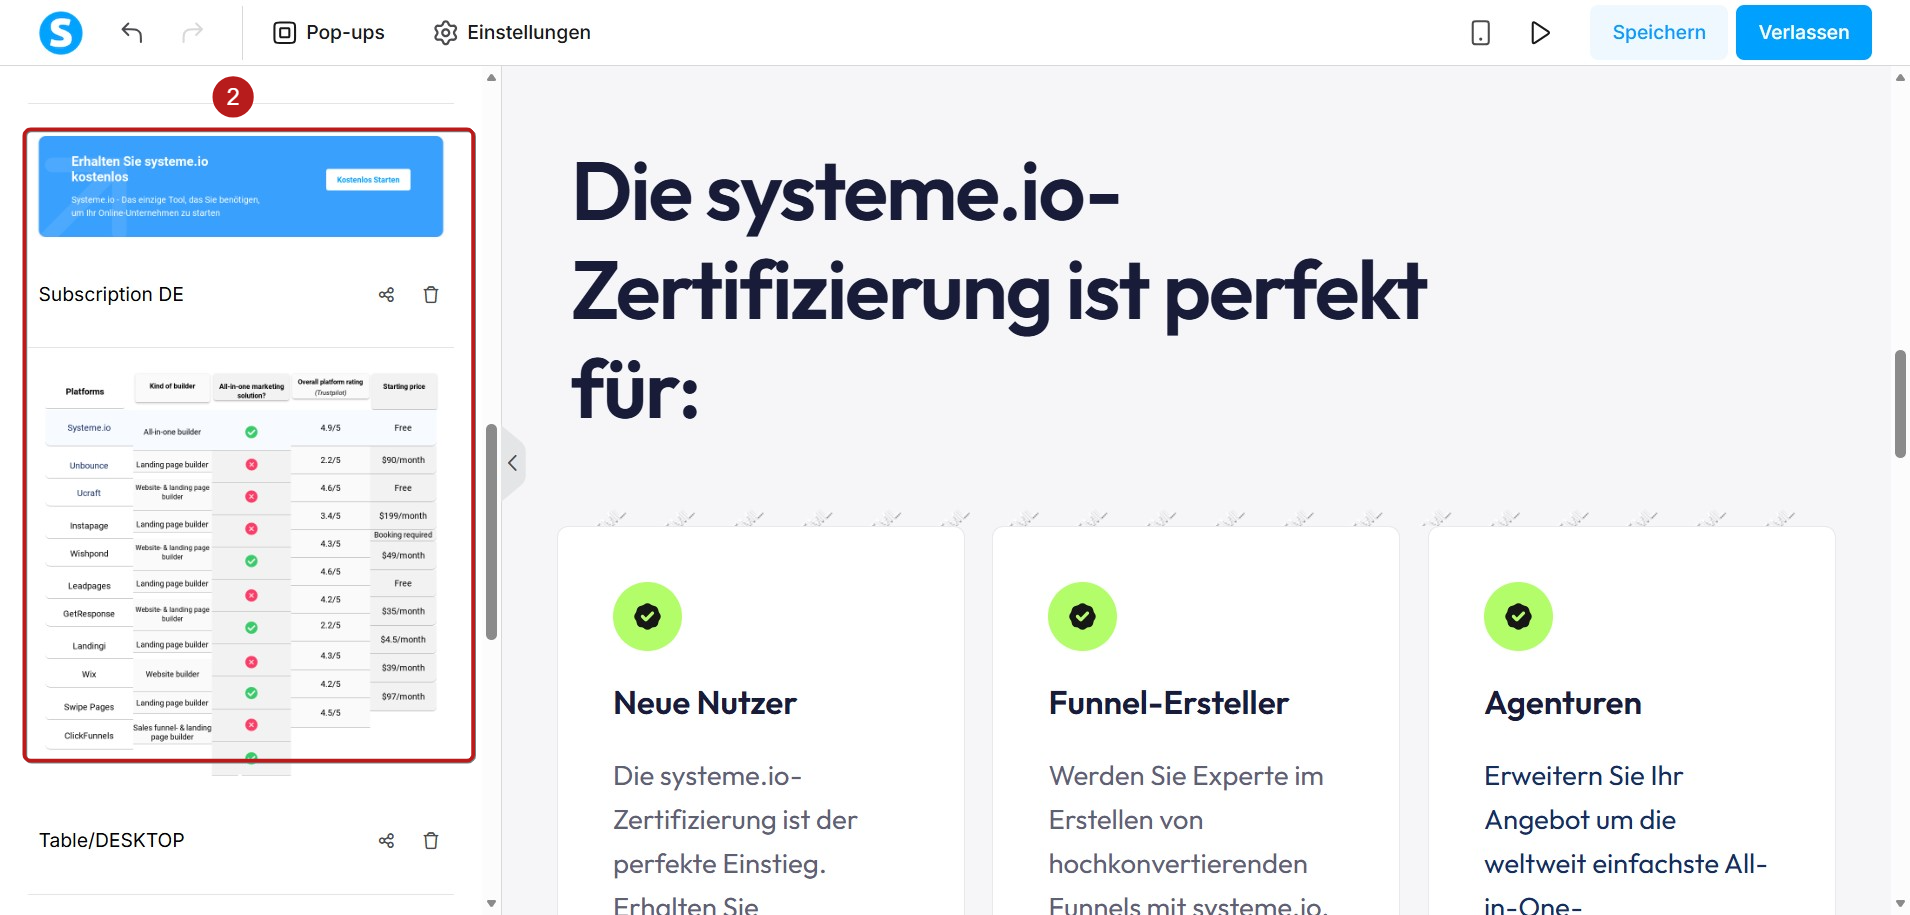Collapse the left sidebar panel
Viewport: 1910px width, 915px height.
point(513,463)
